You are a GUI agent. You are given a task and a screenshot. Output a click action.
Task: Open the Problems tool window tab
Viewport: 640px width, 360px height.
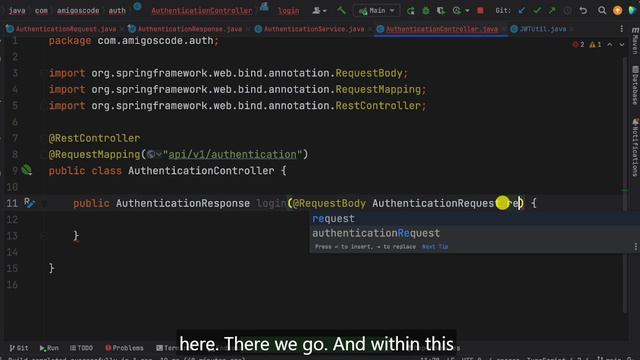[124, 348]
